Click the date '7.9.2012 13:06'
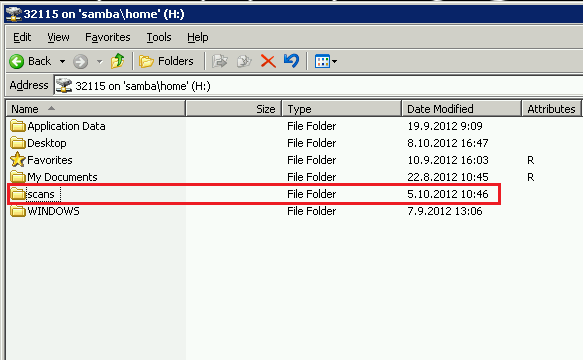Viewport: 583px width, 360px height. 445,211
